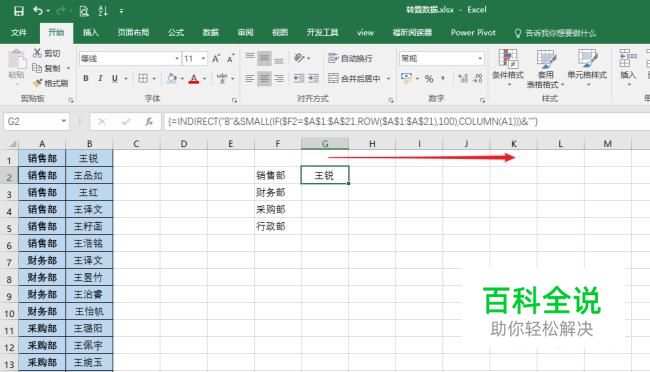Decrease font size with the smaller A icon
The height and width of the screenshot is (372, 650).
(x=230, y=58)
